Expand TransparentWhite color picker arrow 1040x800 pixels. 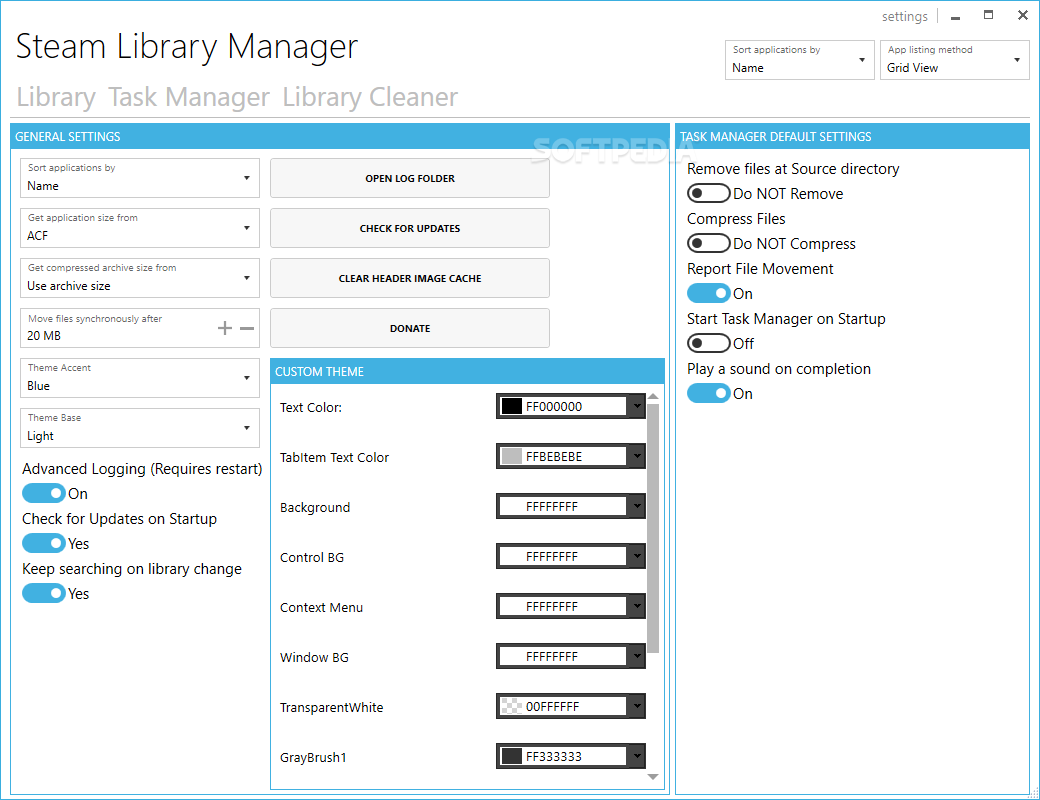click(637, 706)
